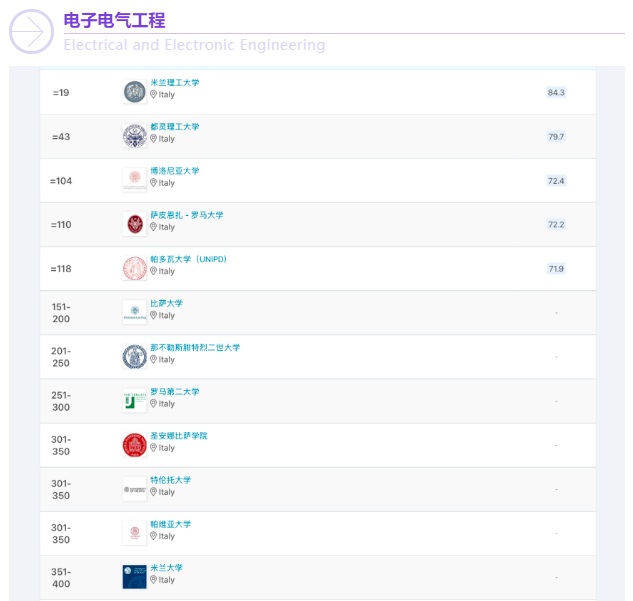Viewport: 633px width, 601px height.
Task: Click the 米兰大学 dark blue logo
Action: click(134, 577)
